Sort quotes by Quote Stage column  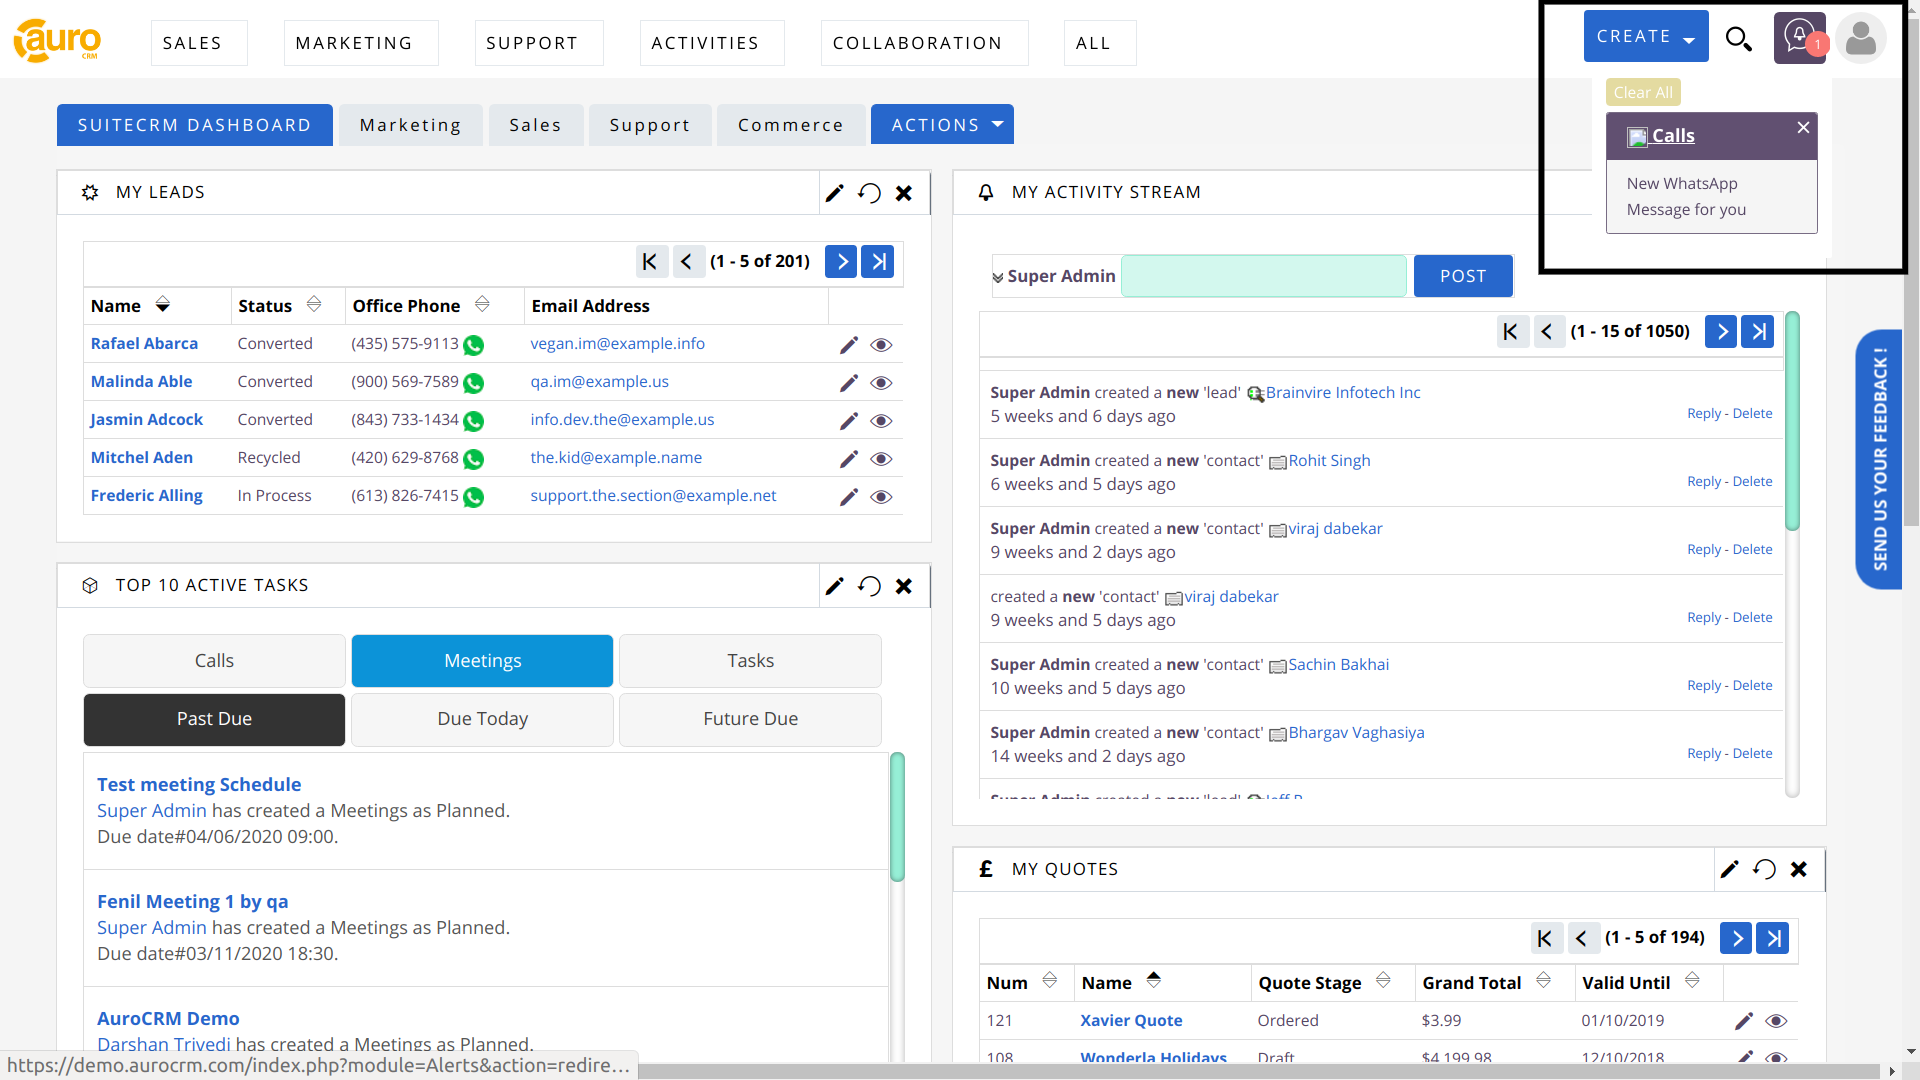[1383, 981]
